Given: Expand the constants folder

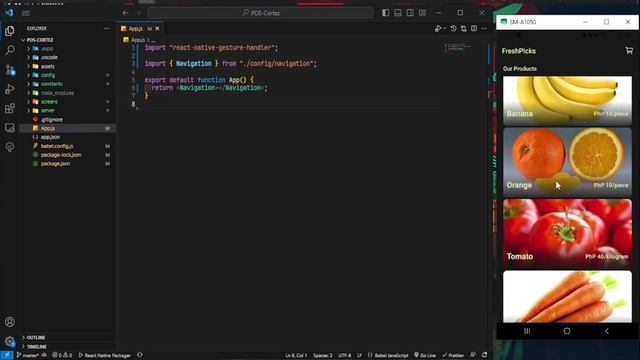Looking at the screenshot, I should [x=29, y=84].
